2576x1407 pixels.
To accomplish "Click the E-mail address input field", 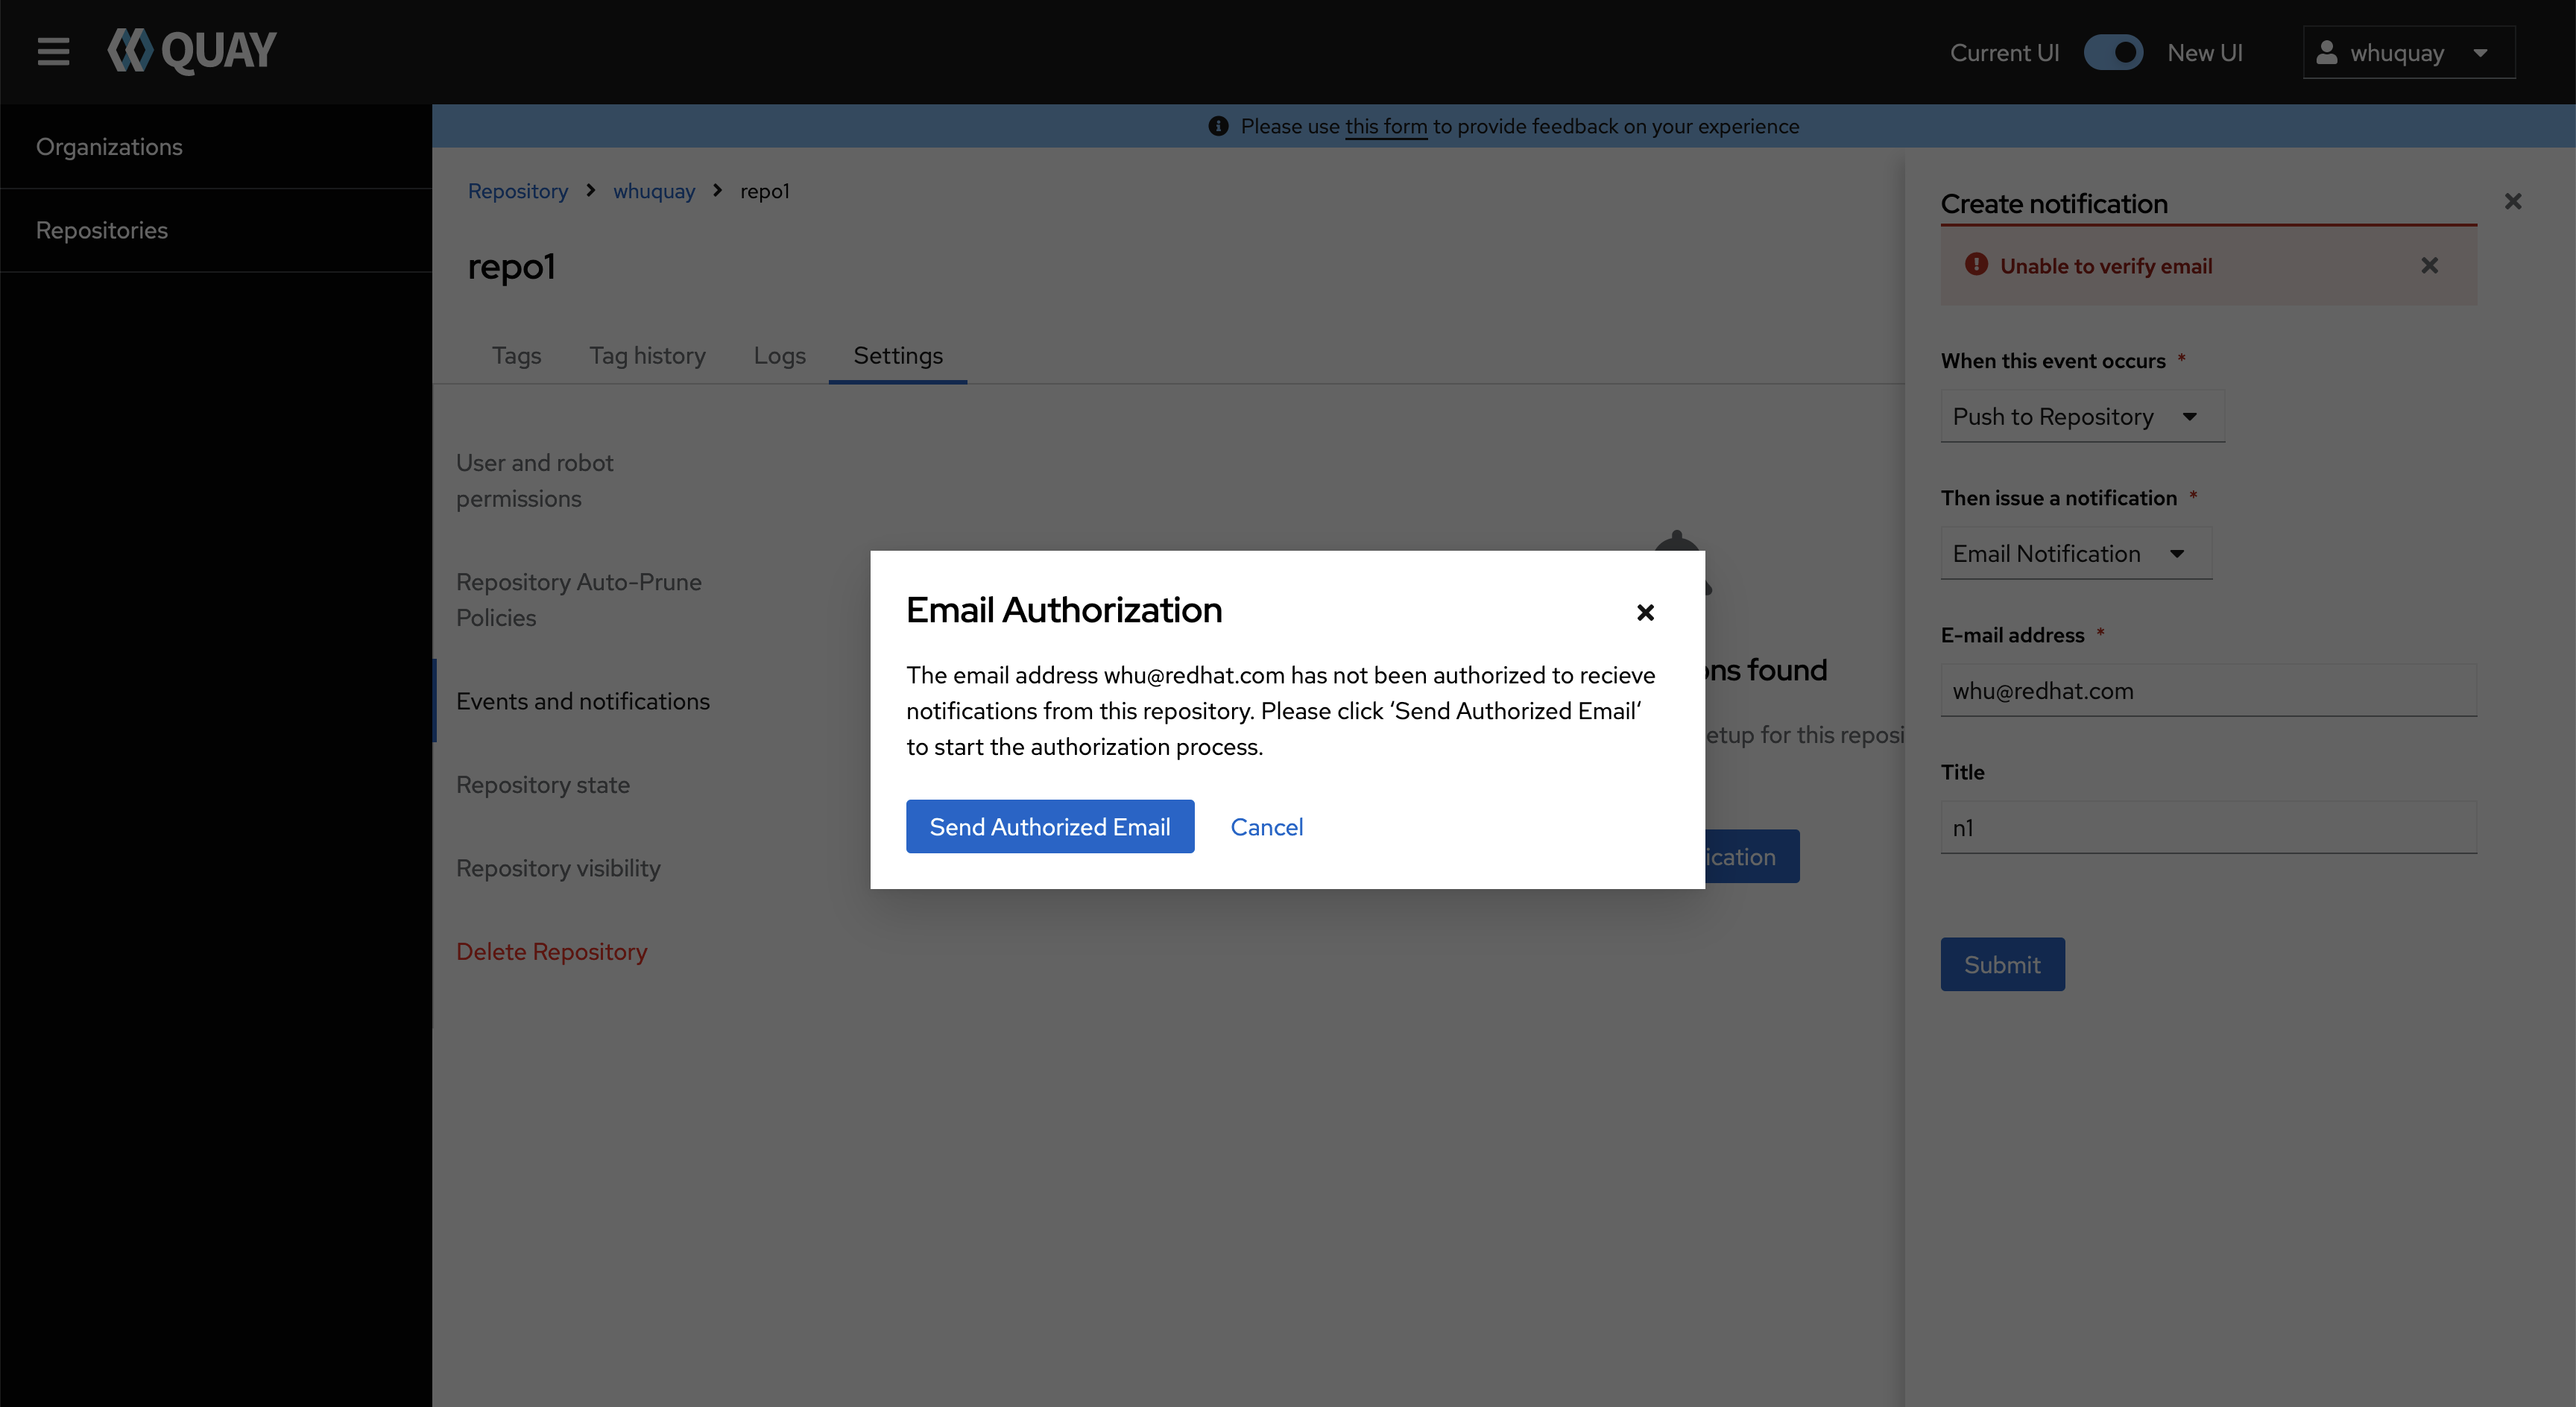I will (2208, 690).
